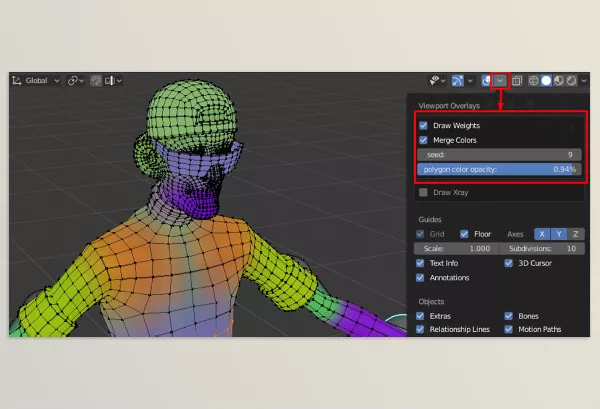The width and height of the screenshot is (600, 409).
Task: Uncheck the Extras checkbox
Action: coord(420,316)
